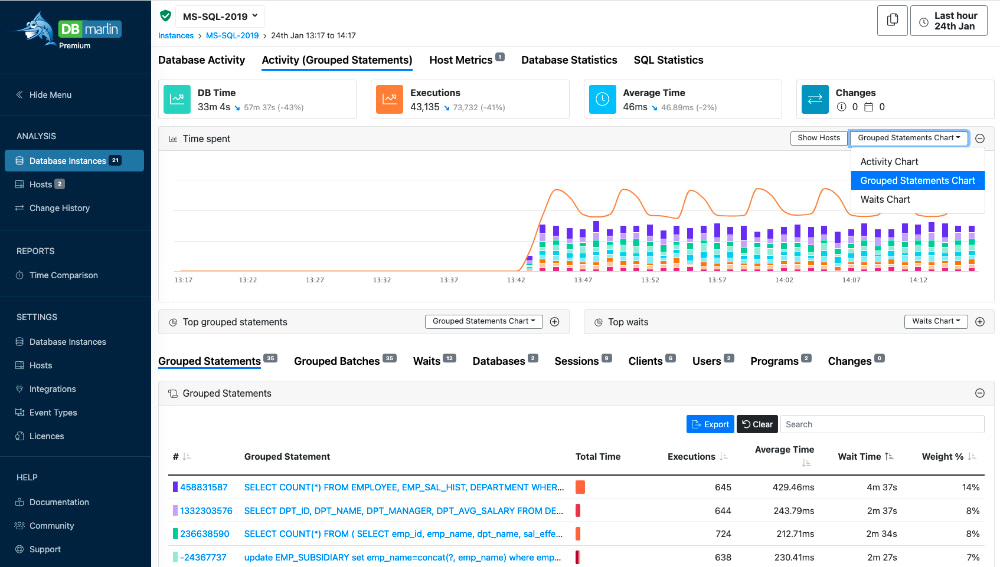Click the DBmarlin Premium logo

coord(69,30)
